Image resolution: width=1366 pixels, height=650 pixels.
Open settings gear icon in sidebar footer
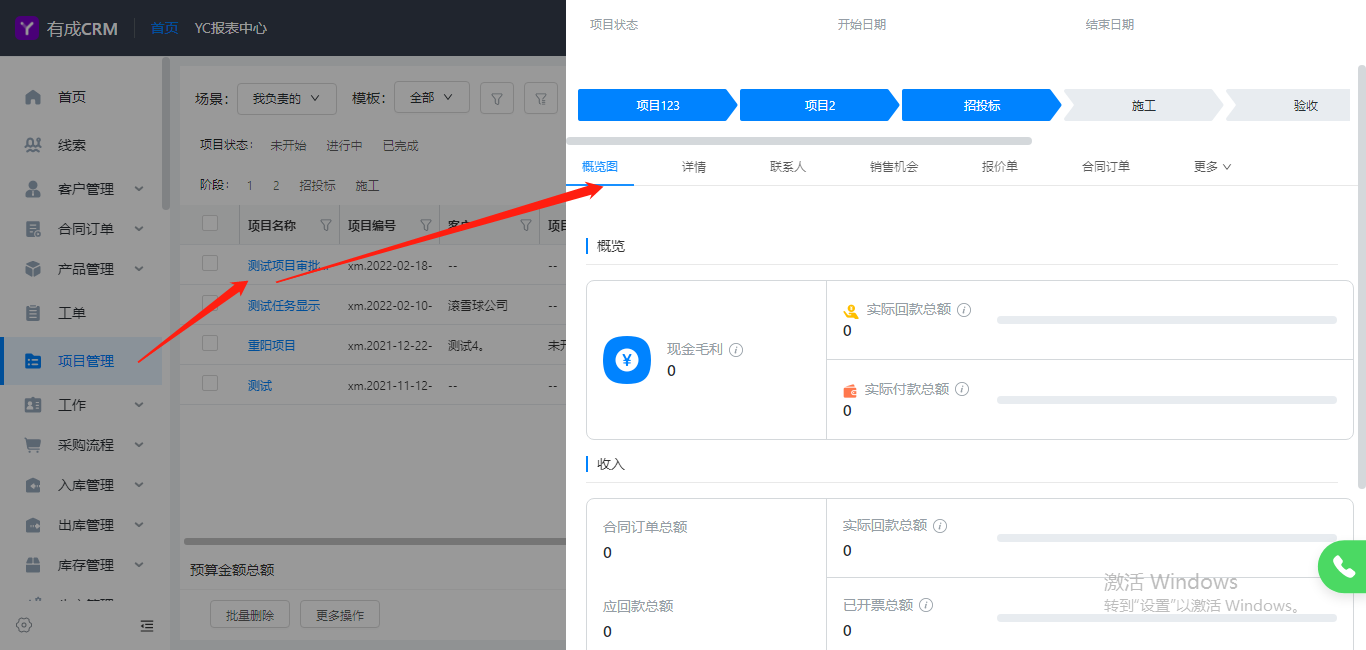(25, 625)
